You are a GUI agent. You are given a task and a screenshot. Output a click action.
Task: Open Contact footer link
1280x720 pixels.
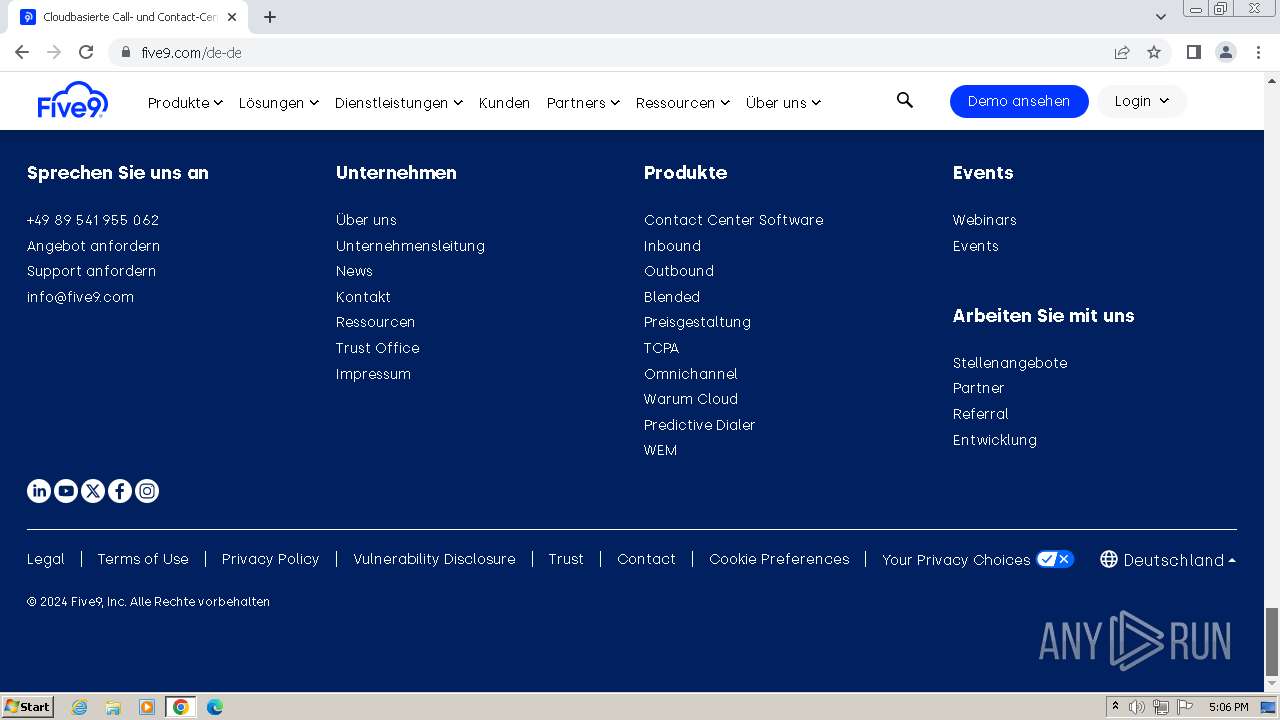click(646, 559)
